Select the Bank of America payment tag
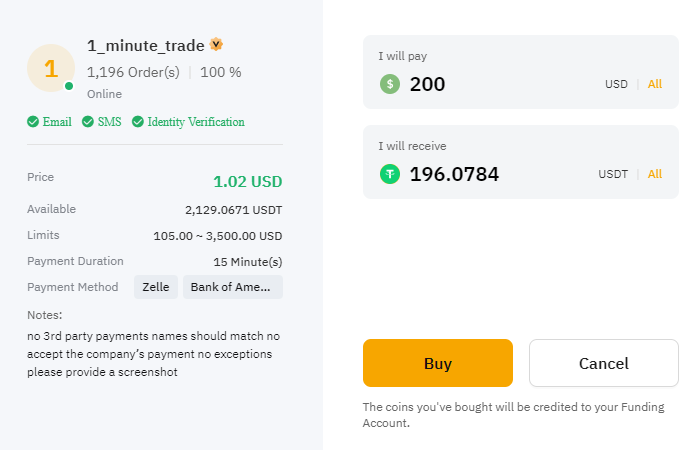This screenshot has height=450, width=695. coord(233,287)
